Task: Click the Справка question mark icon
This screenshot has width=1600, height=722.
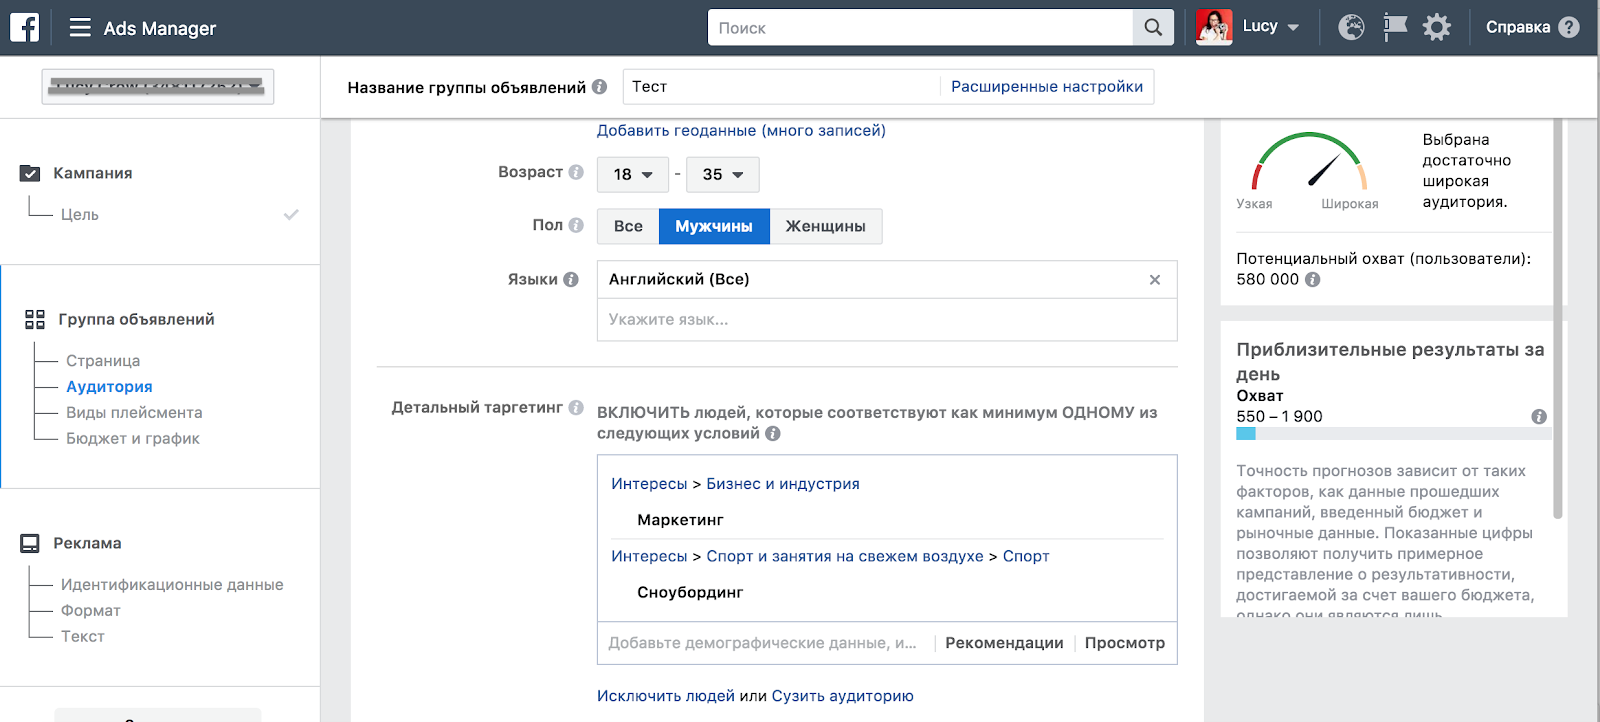Action: 1569,27
